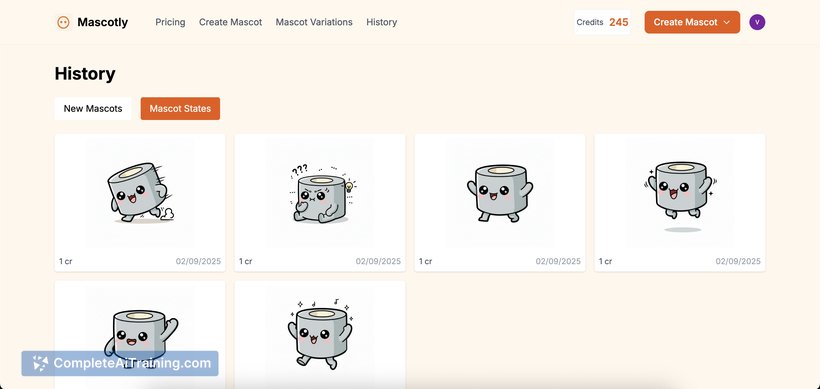Select History in the top navigation
Image resolution: width=820 pixels, height=389 pixels.
381,22
